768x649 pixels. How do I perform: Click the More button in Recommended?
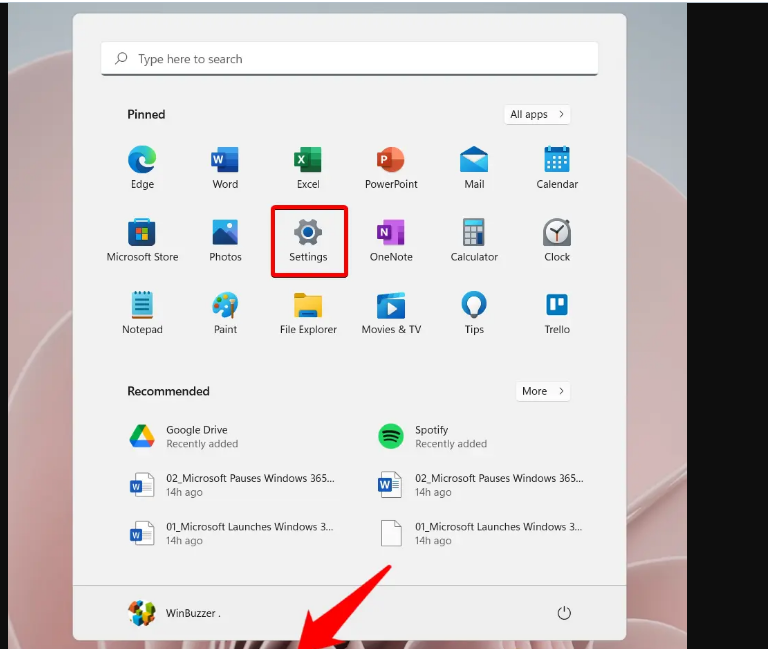click(543, 391)
